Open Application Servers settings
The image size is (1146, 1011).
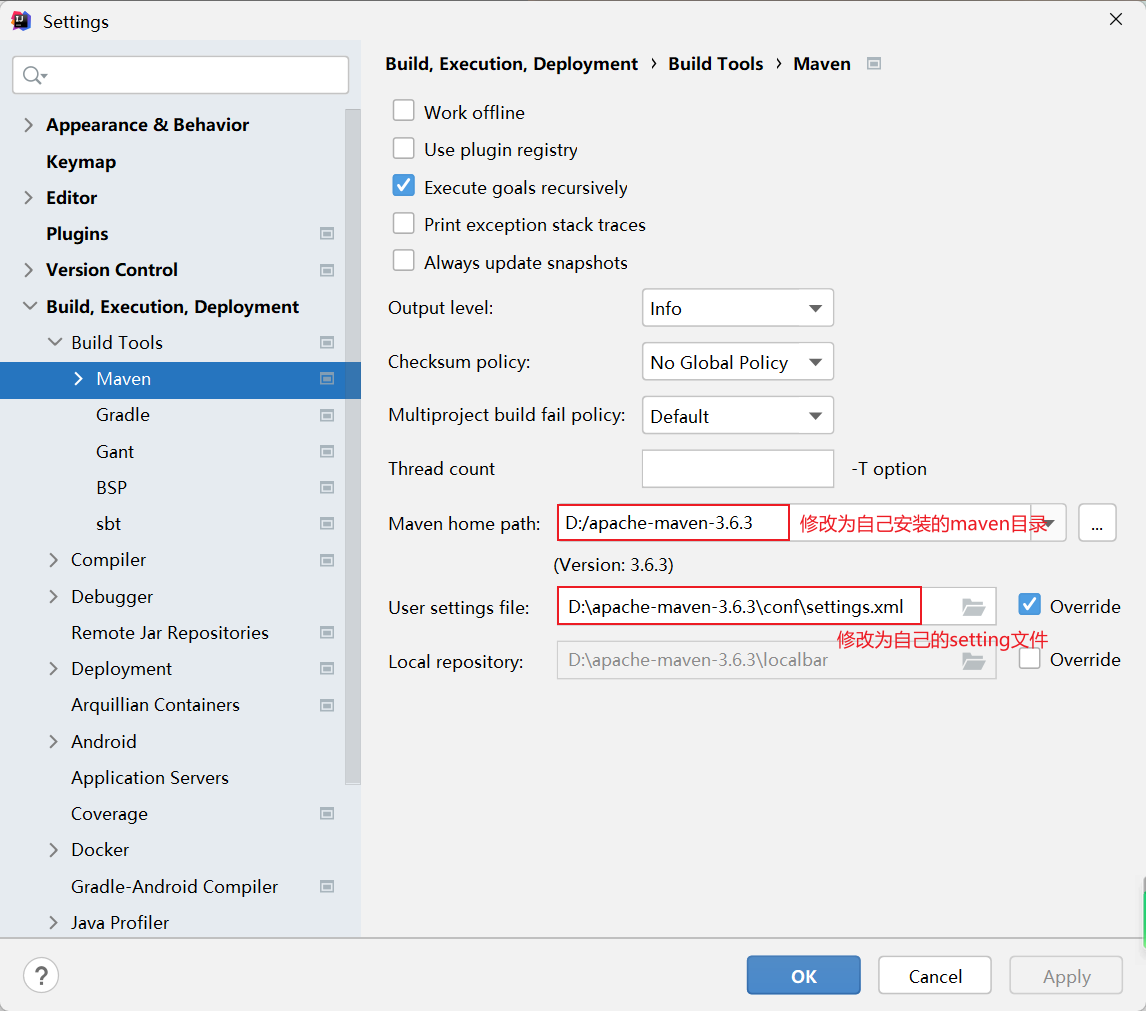(x=150, y=778)
